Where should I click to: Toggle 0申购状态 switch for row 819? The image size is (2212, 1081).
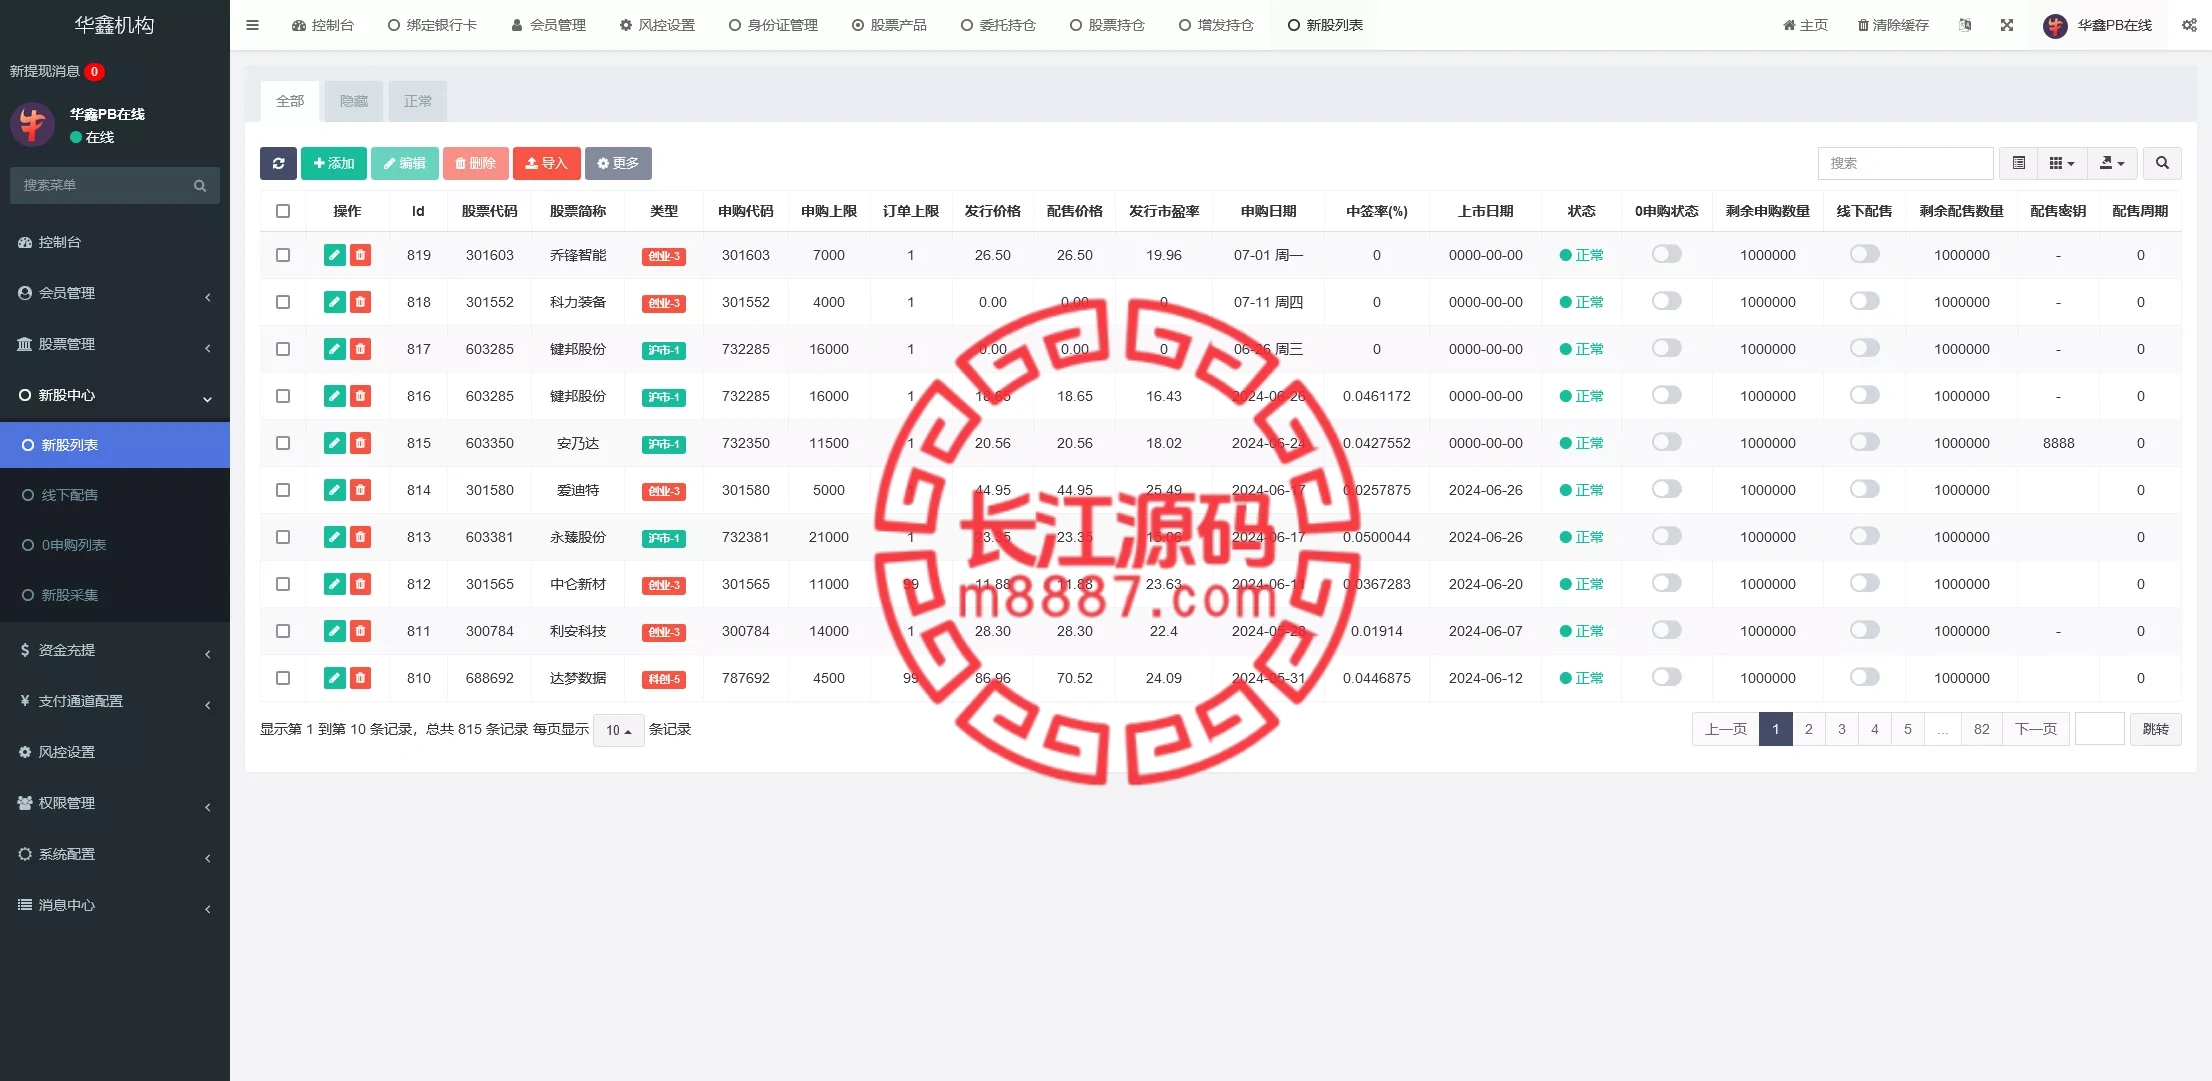(x=1666, y=254)
